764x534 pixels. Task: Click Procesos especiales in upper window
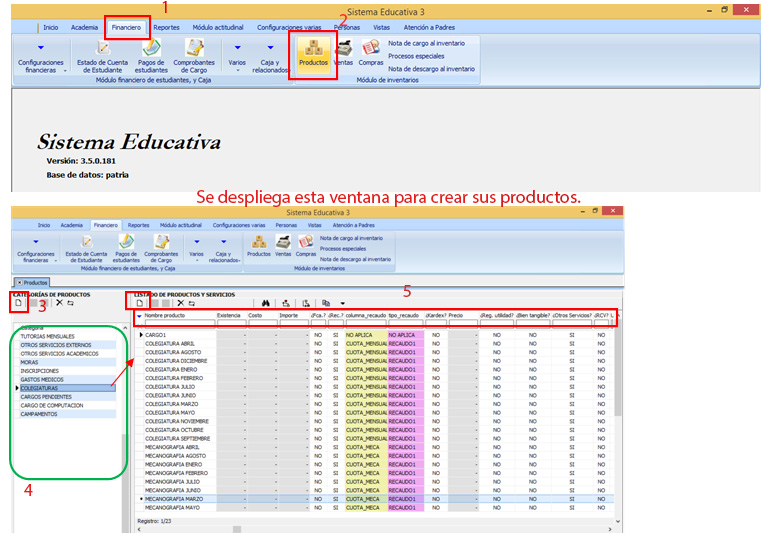point(416,56)
